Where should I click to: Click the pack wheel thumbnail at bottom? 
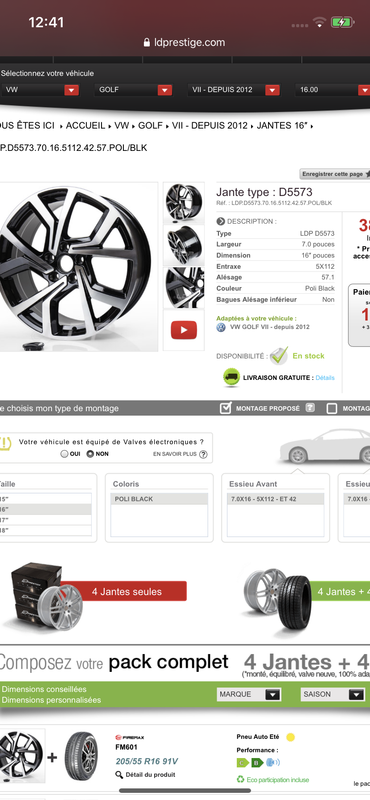[22, 756]
